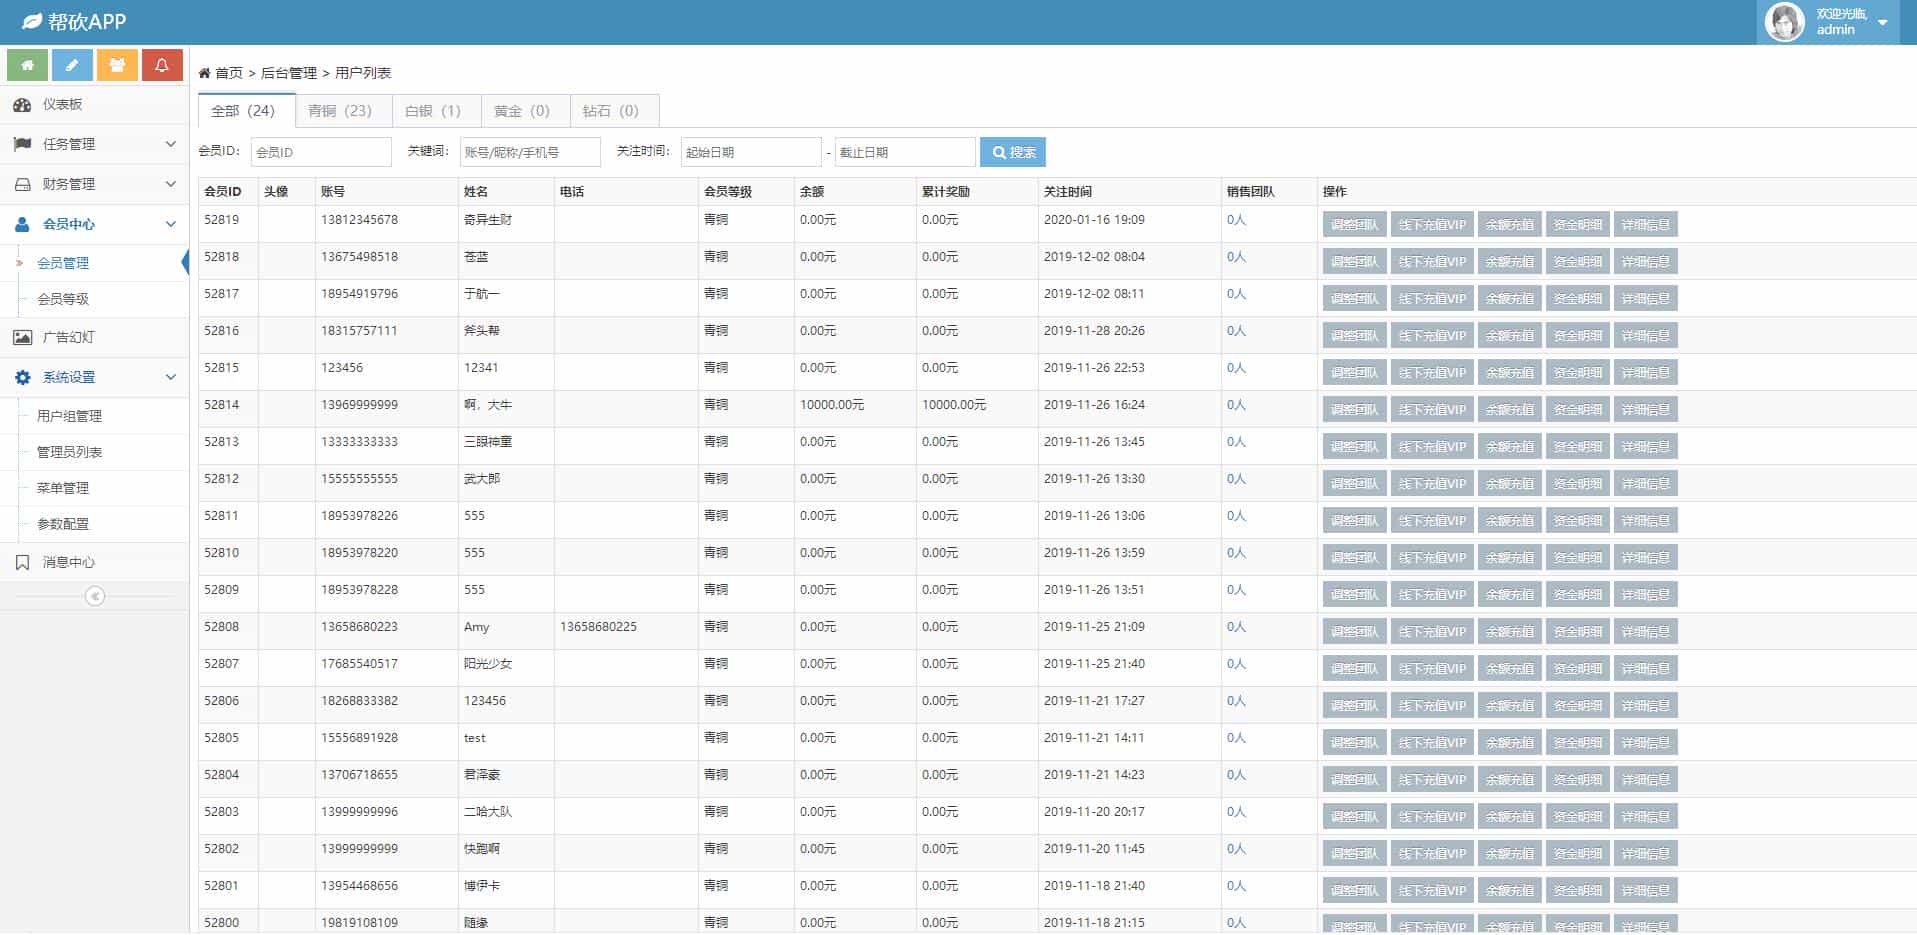
Task: Click the 搜索 search button
Action: (x=1012, y=152)
